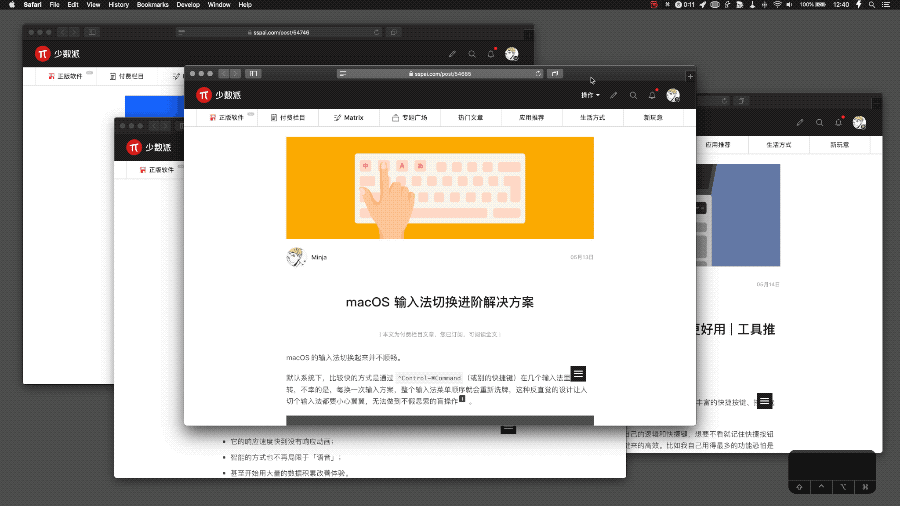Open the 新玩意 tab in the front window
900x506 pixels.
click(x=653, y=118)
